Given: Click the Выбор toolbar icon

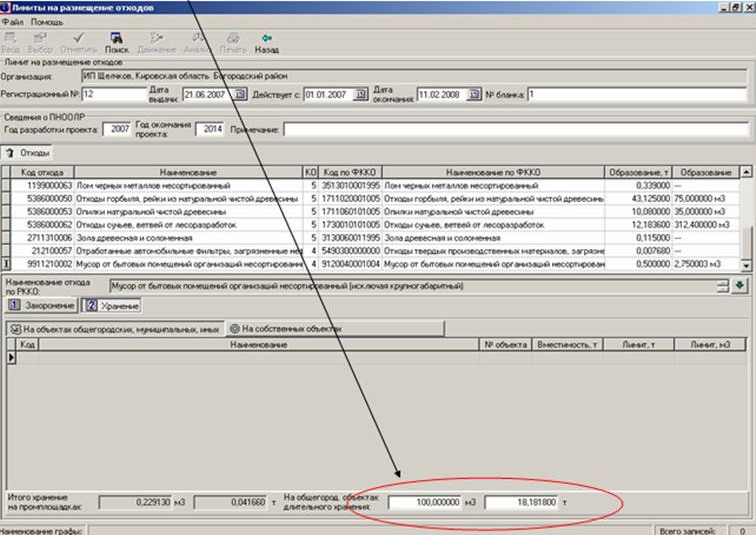Looking at the screenshot, I should pos(40,41).
